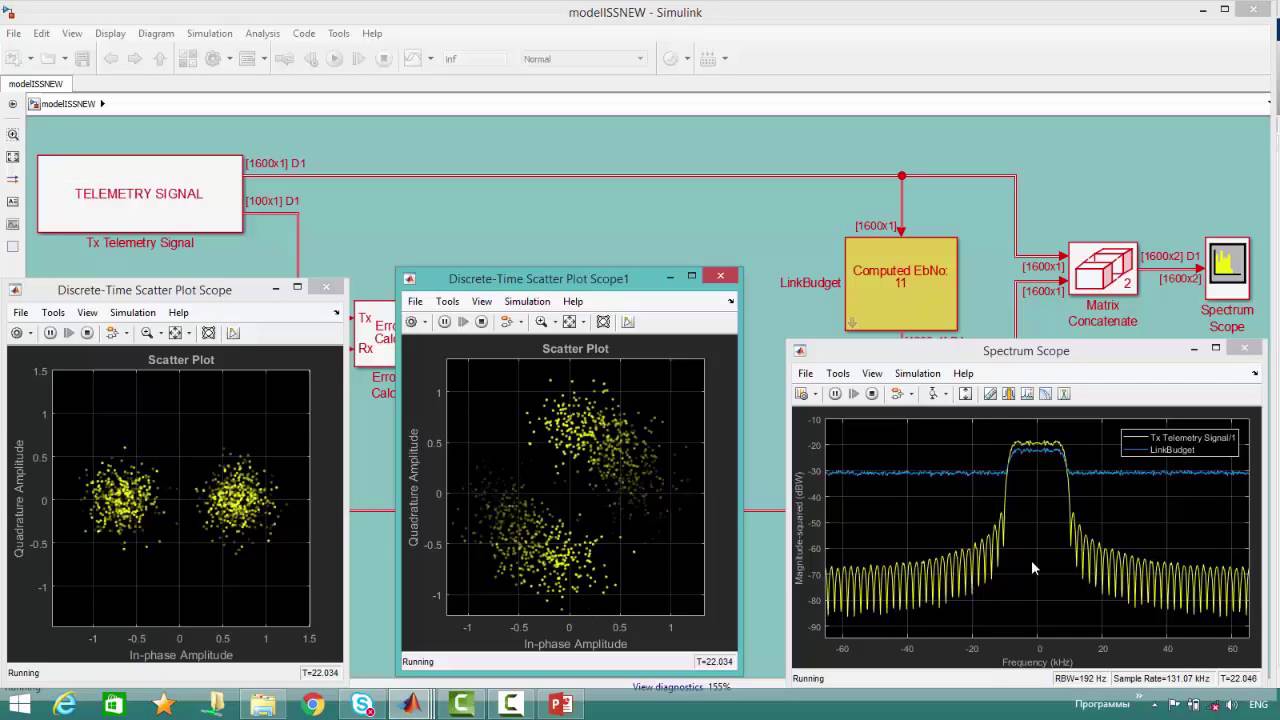
Task: Select the Computed EbNo LinkBudget block
Action: [900, 283]
